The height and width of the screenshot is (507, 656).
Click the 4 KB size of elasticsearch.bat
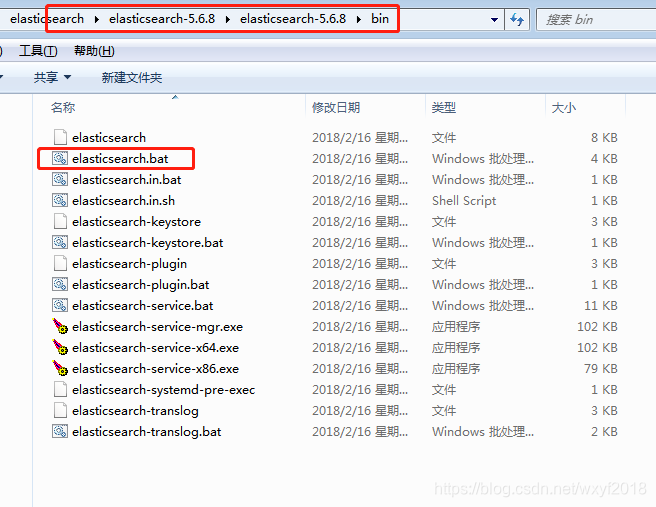click(x=604, y=159)
